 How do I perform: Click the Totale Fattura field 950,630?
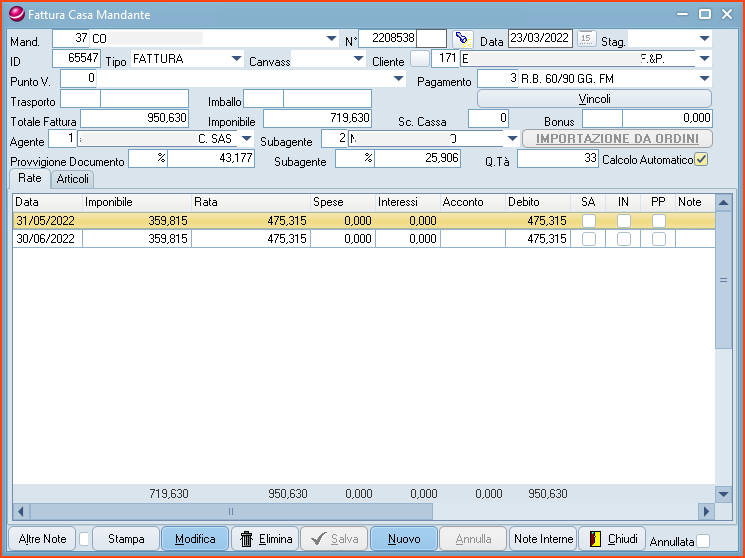click(134, 118)
